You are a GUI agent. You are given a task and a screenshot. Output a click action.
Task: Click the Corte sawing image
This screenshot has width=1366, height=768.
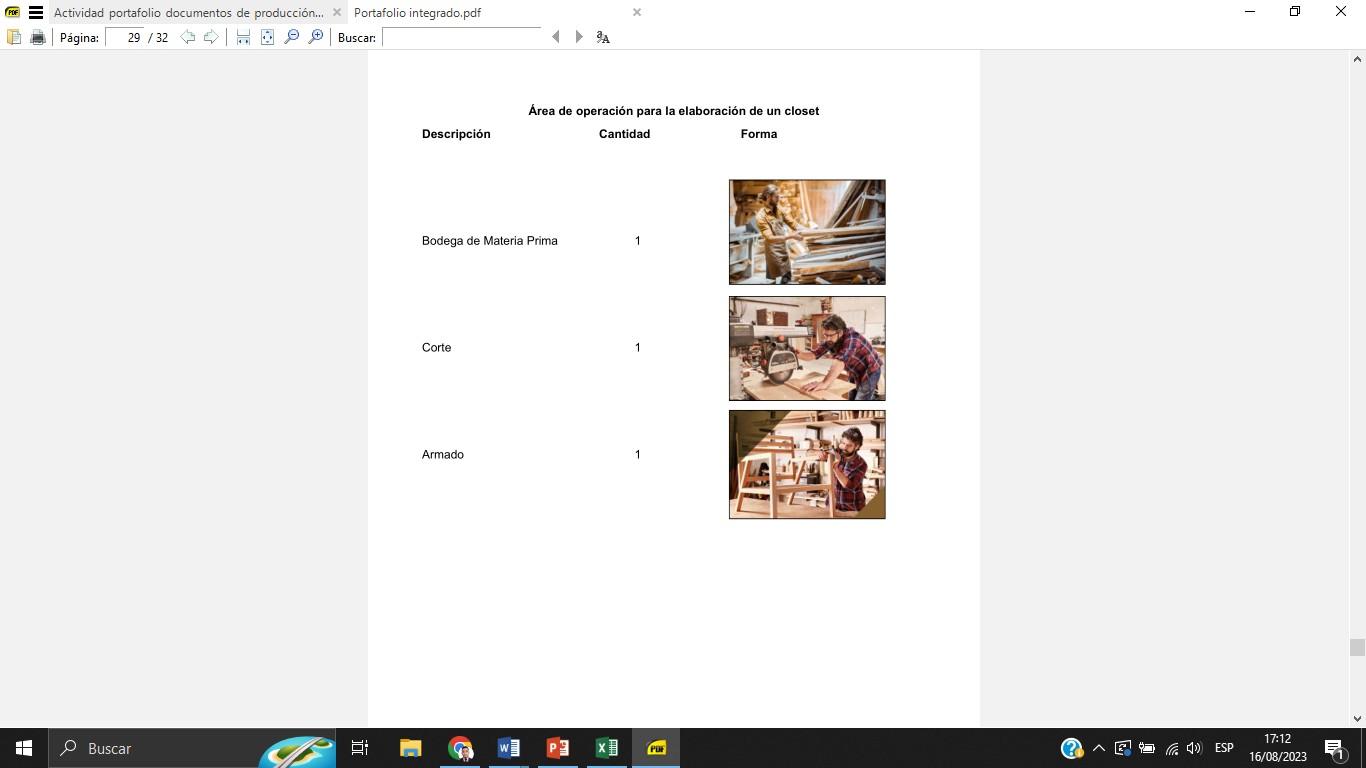point(807,348)
